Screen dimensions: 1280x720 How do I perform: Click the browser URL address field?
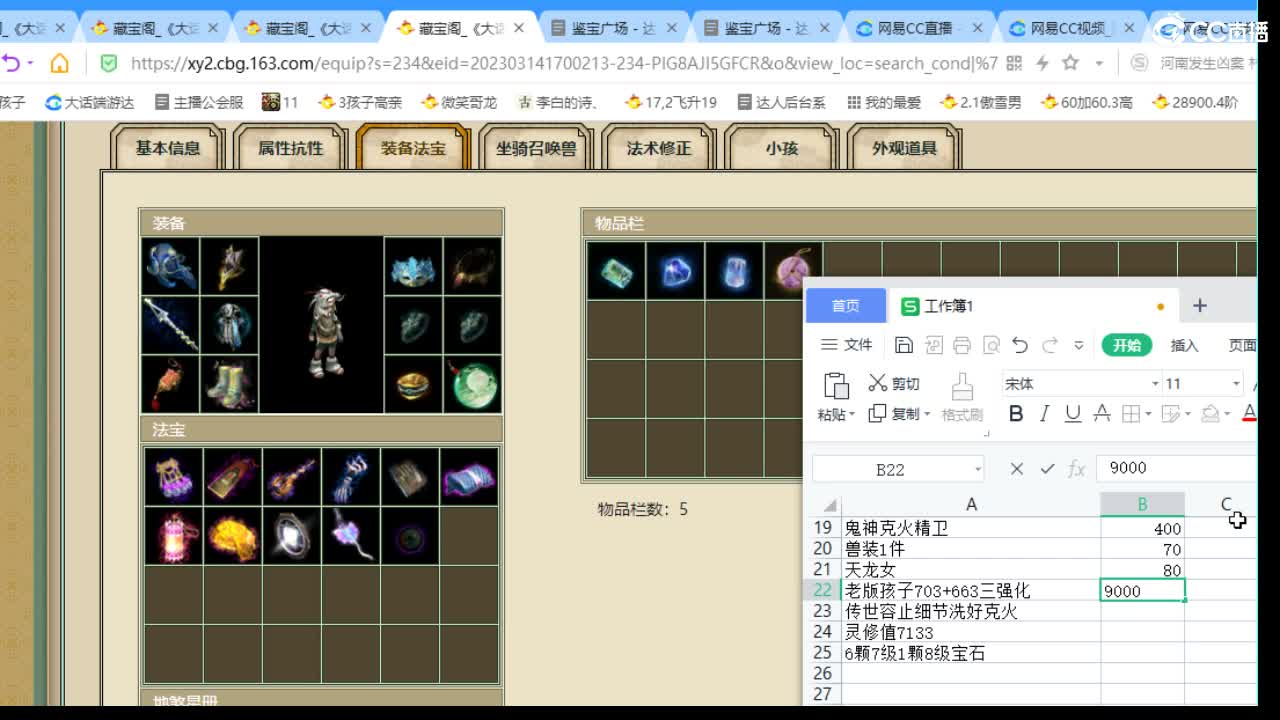tap(563, 63)
